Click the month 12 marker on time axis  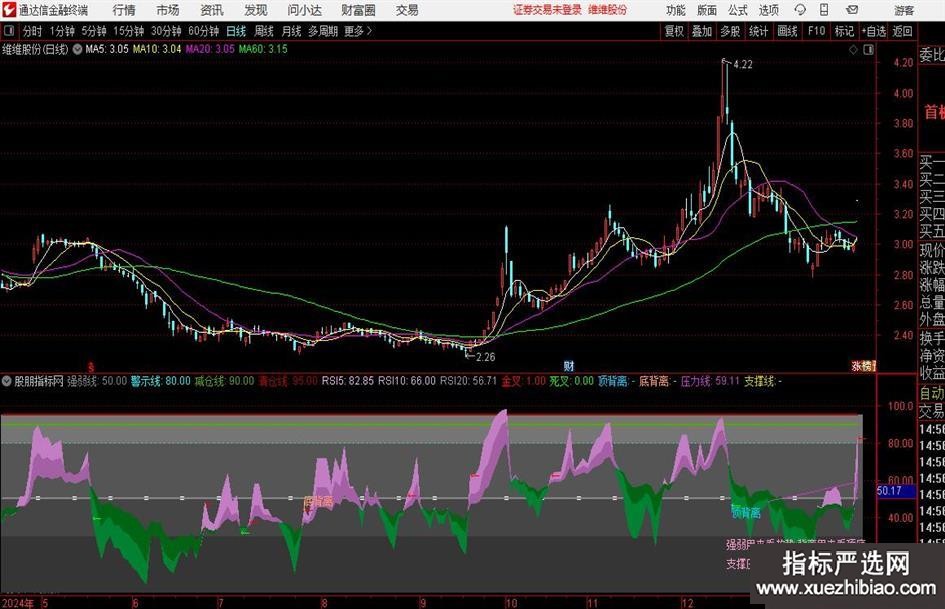(x=688, y=603)
